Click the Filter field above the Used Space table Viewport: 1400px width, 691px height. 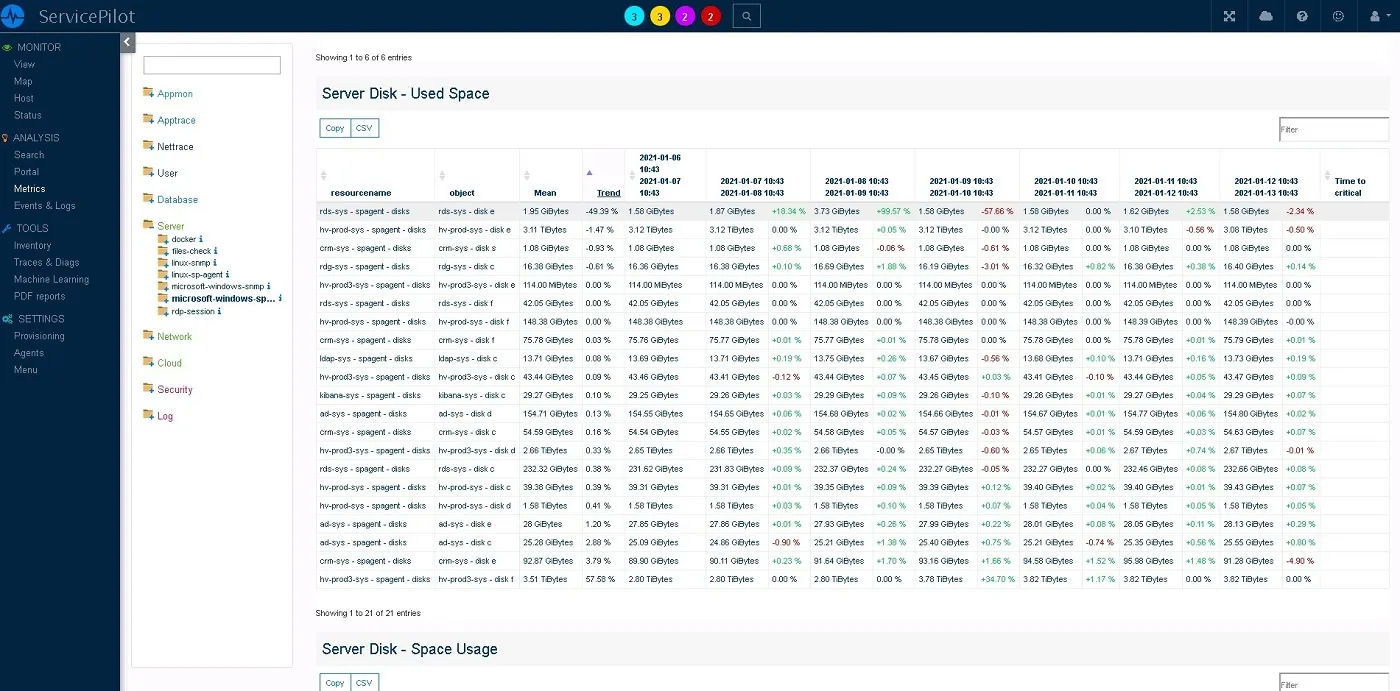[x=1333, y=129]
